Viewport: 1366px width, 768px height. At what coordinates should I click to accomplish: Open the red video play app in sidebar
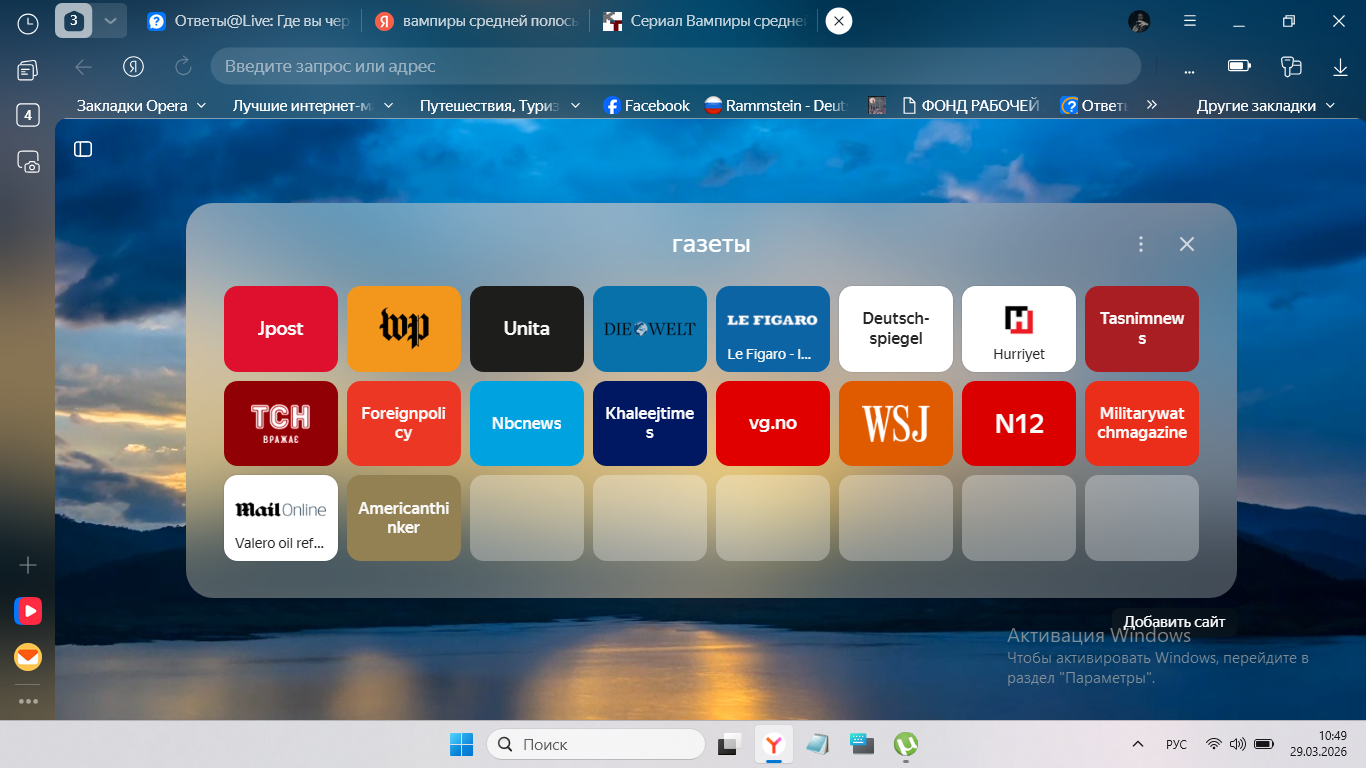(28, 610)
